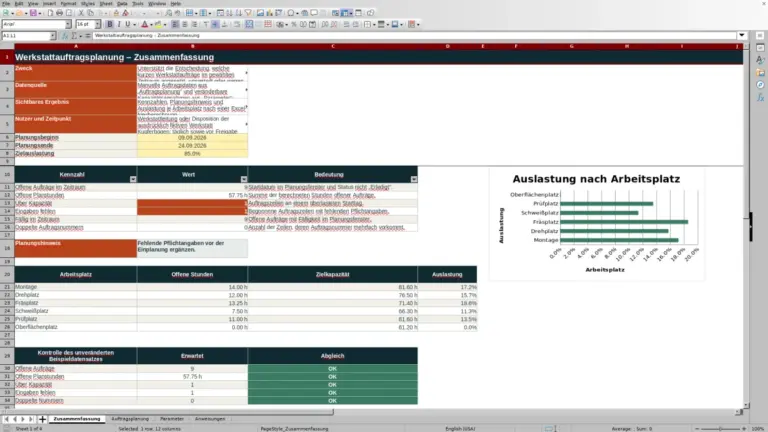This screenshot has height=432, width=768.
Task: Open the Bedeutung column filter dropdown
Action: pos(414,179)
